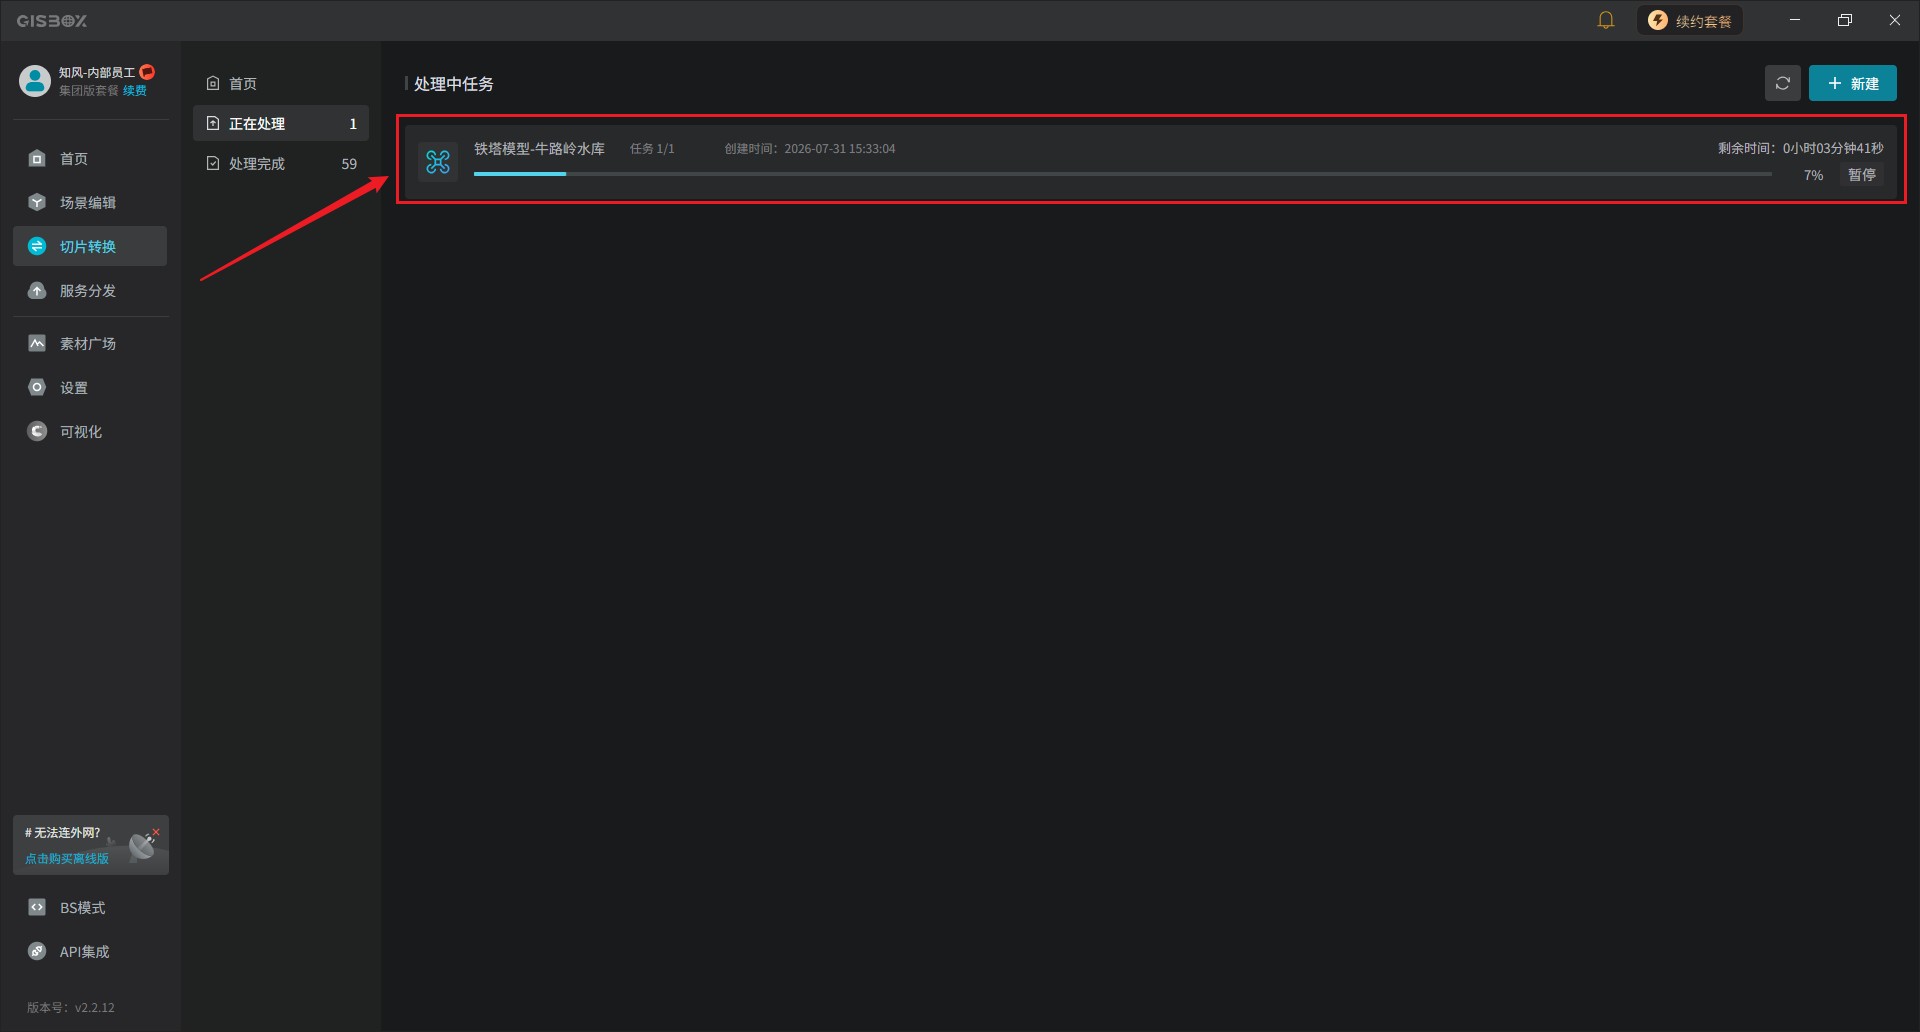Click the refresh task list icon

[1783, 83]
